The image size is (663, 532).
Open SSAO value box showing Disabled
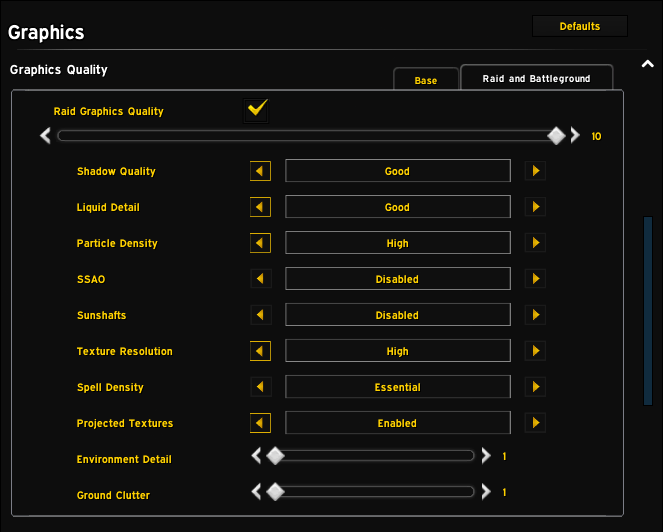(x=398, y=279)
